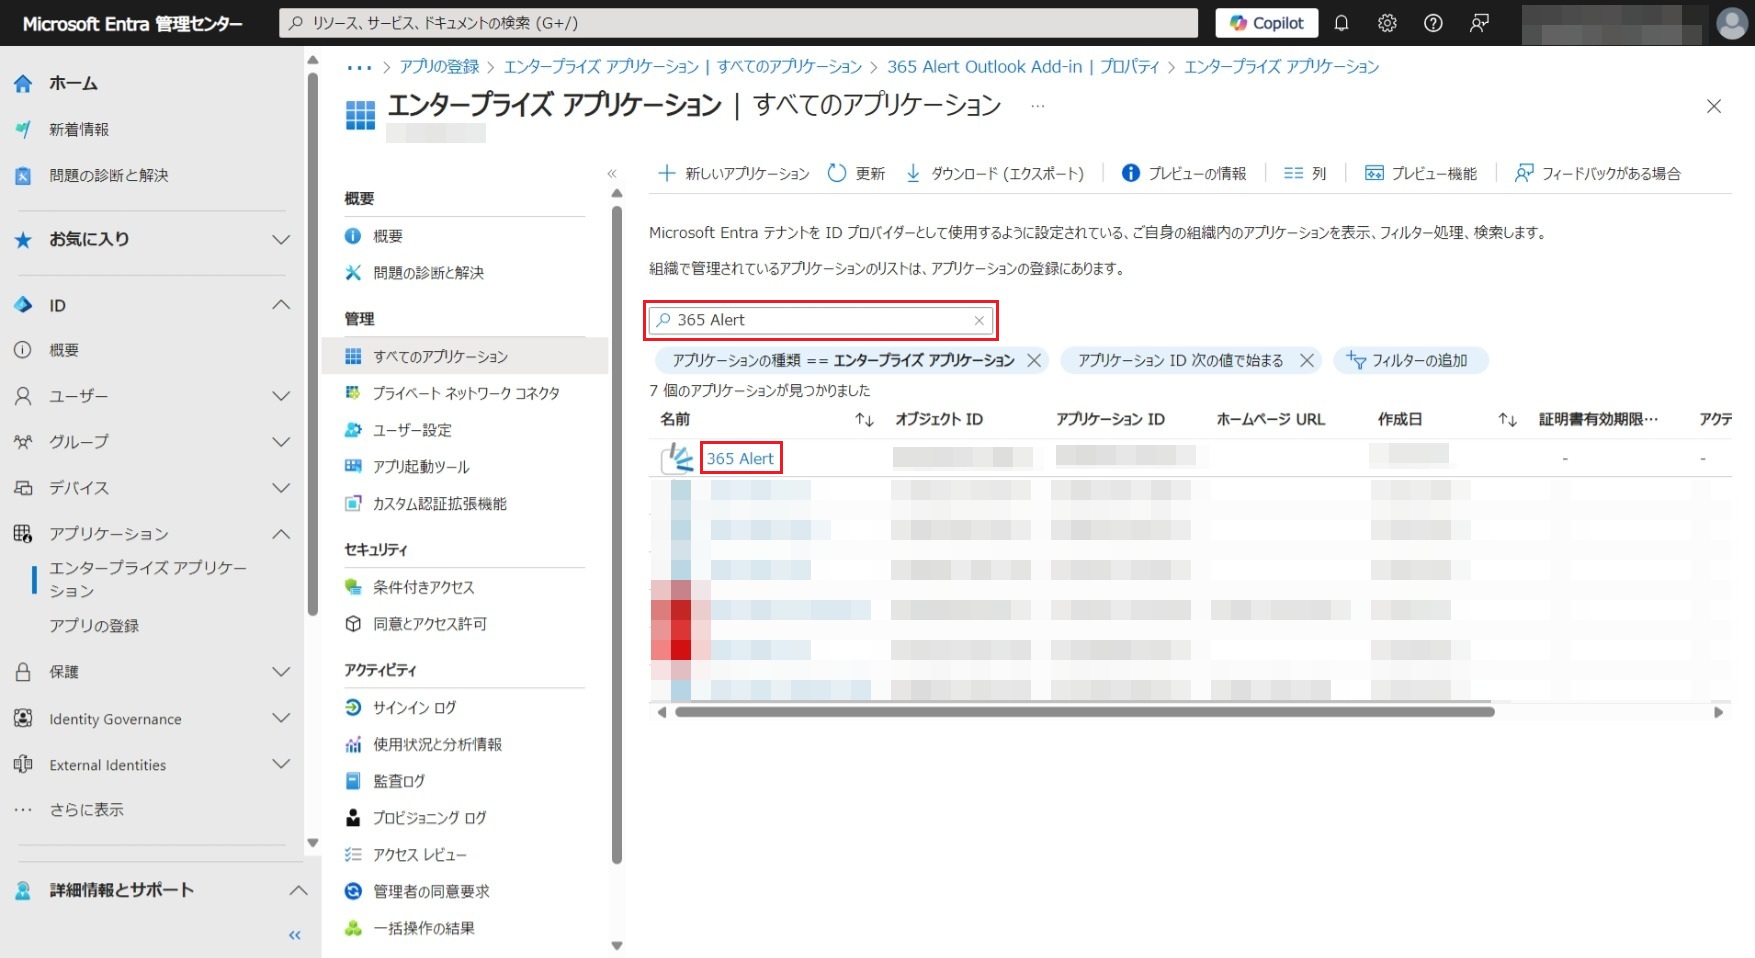
Task: Click the notifications bell icon
Action: click(x=1341, y=23)
